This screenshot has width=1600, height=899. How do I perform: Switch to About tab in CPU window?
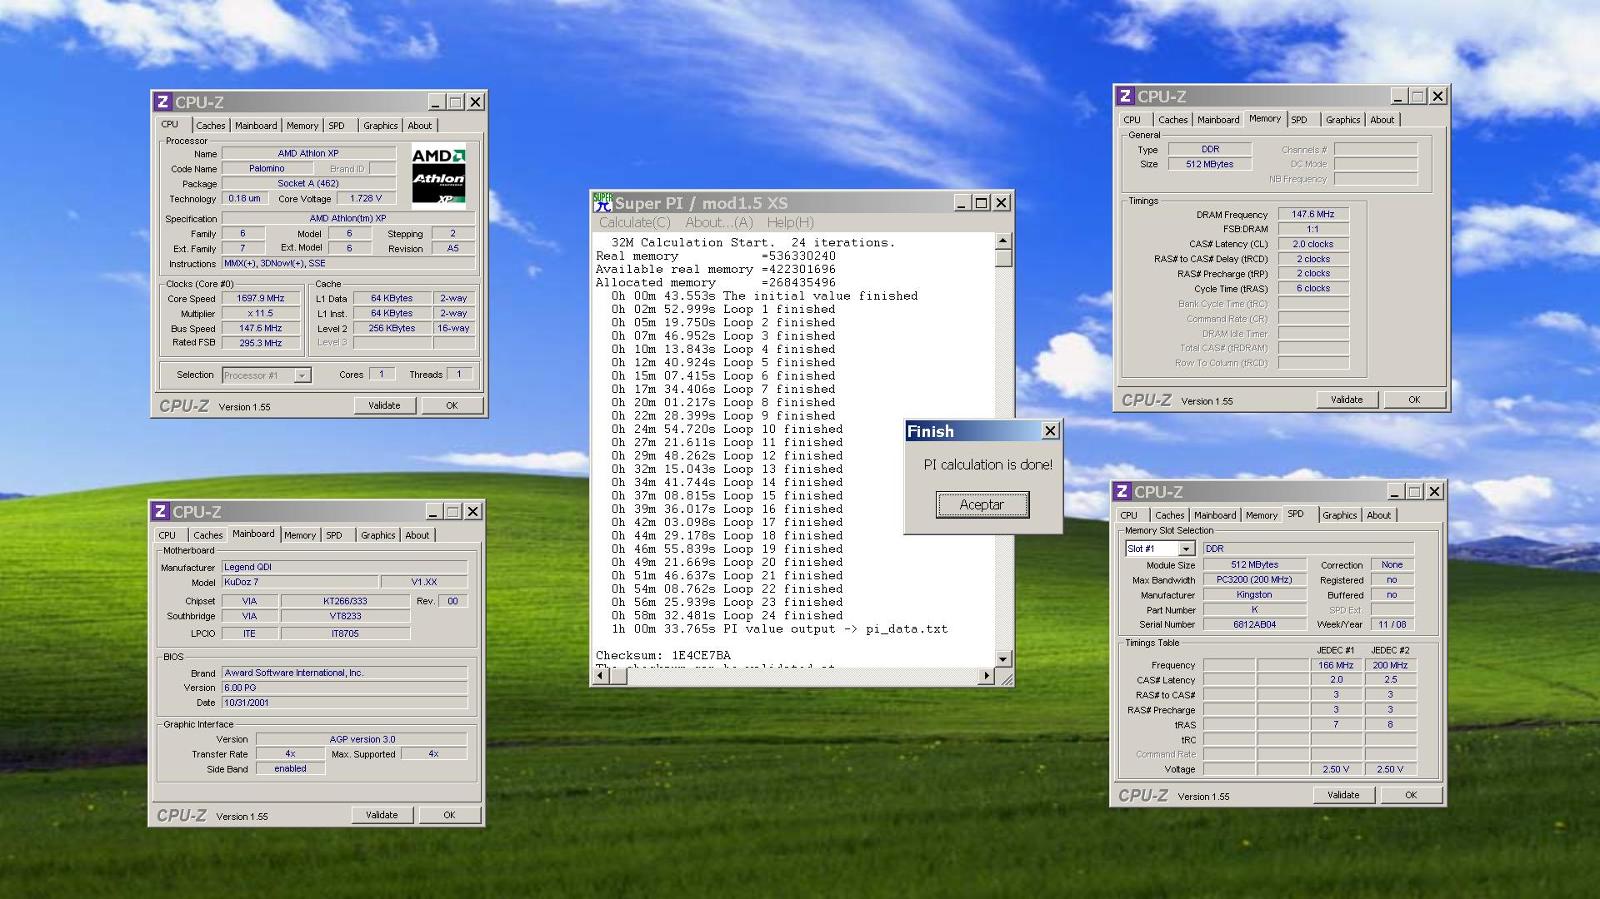(420, 126)
